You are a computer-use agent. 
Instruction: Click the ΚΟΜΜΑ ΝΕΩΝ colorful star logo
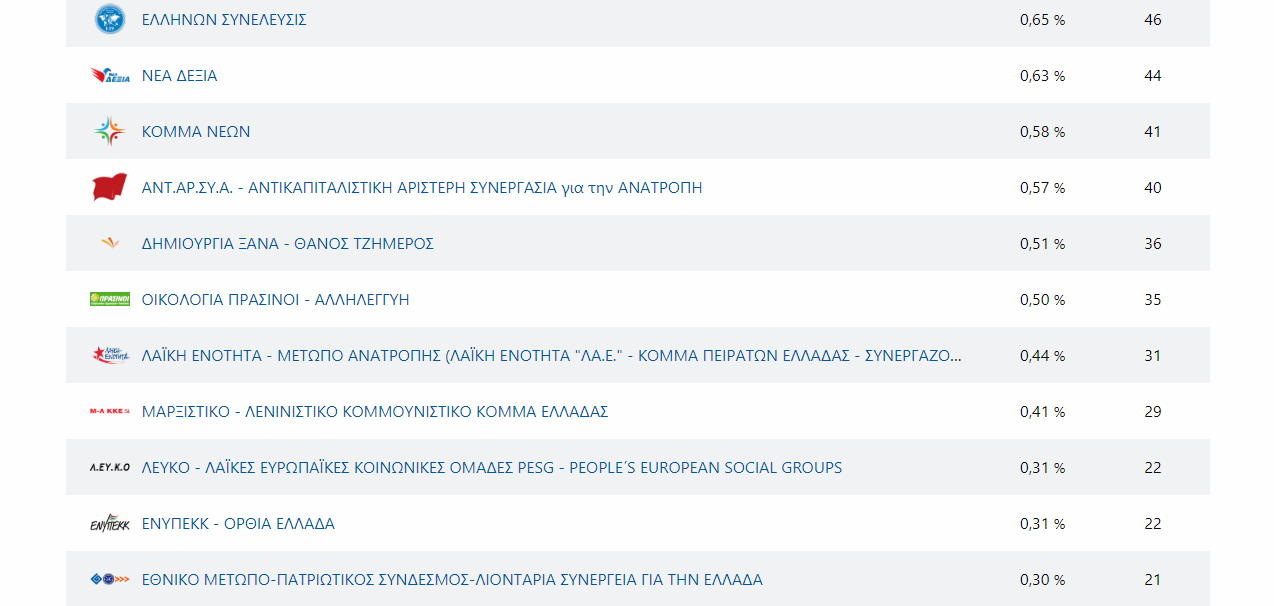point(109,131)
